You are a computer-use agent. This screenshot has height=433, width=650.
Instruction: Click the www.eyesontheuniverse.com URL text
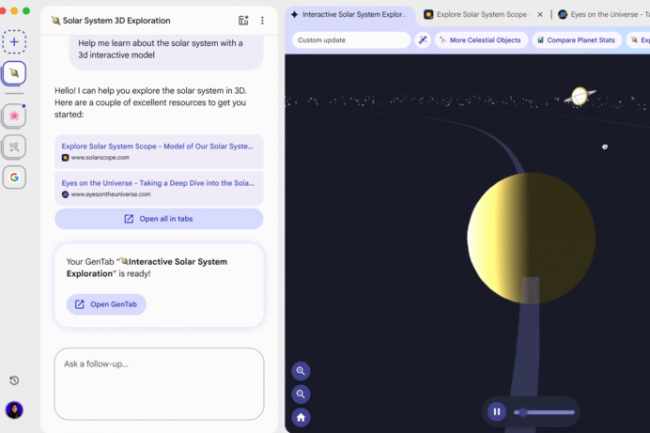click(111, 194)
